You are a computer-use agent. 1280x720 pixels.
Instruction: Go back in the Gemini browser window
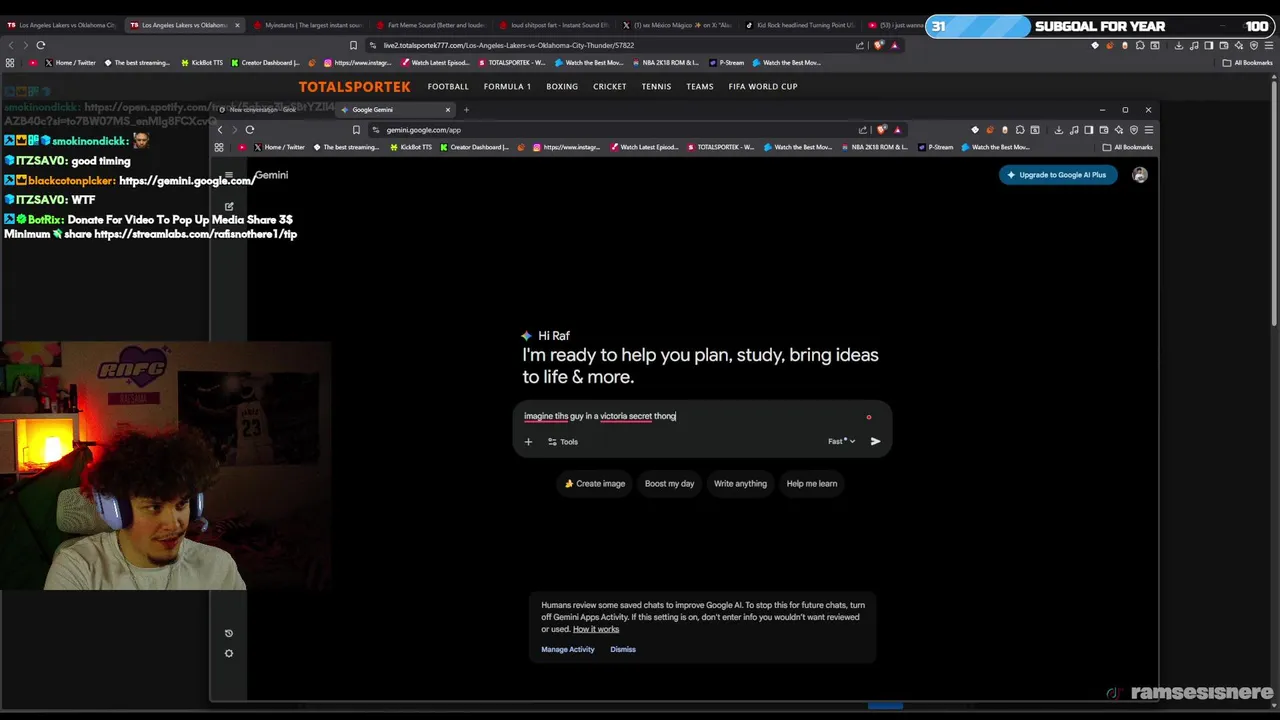point(220,129)
